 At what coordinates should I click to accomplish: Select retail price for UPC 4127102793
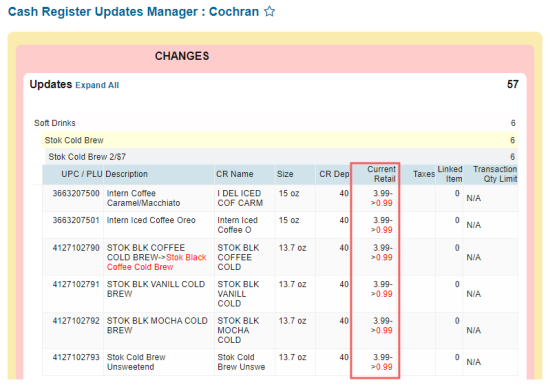(x=382, y=362)
